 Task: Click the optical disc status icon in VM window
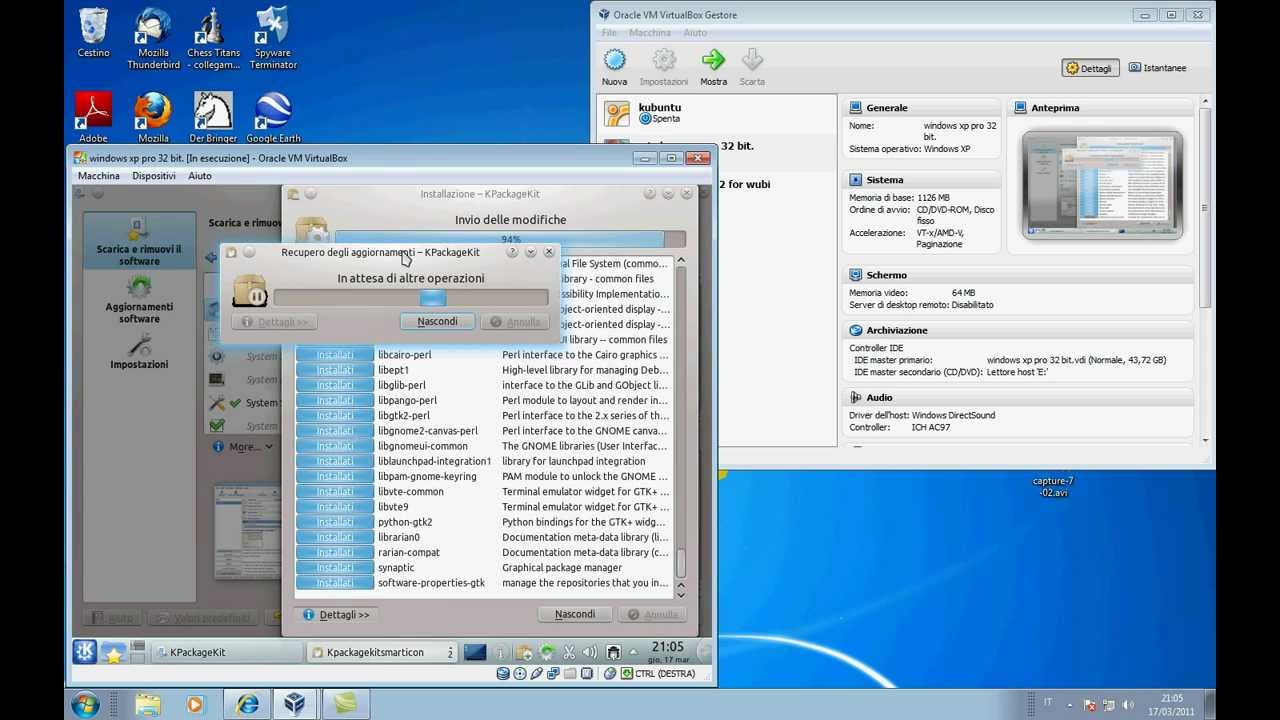pyautogui.click(x=520, y=674)
